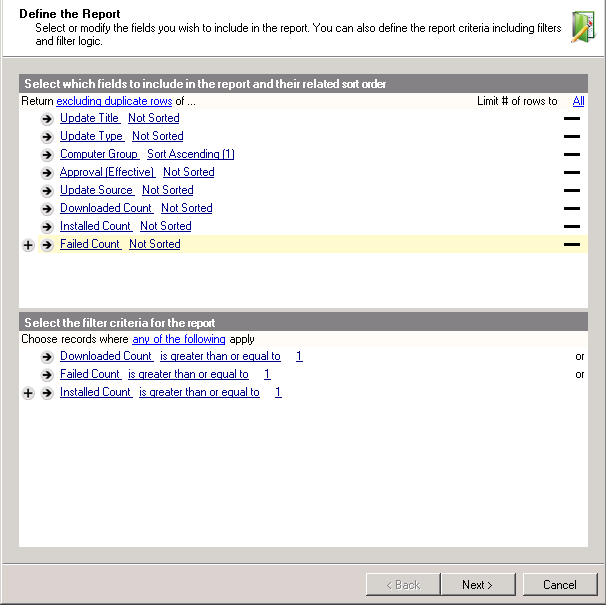Click the arrow icon beside Update Title
The image size is (606, 605).
pyautogui.click(x=47, y=119)
